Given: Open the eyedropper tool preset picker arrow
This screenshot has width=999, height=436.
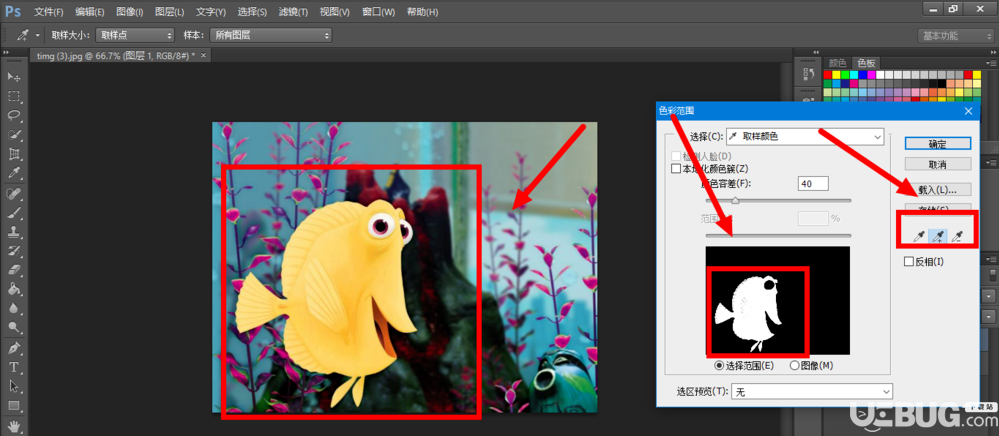Looking at the screenshot, I should tap(38, 35).
